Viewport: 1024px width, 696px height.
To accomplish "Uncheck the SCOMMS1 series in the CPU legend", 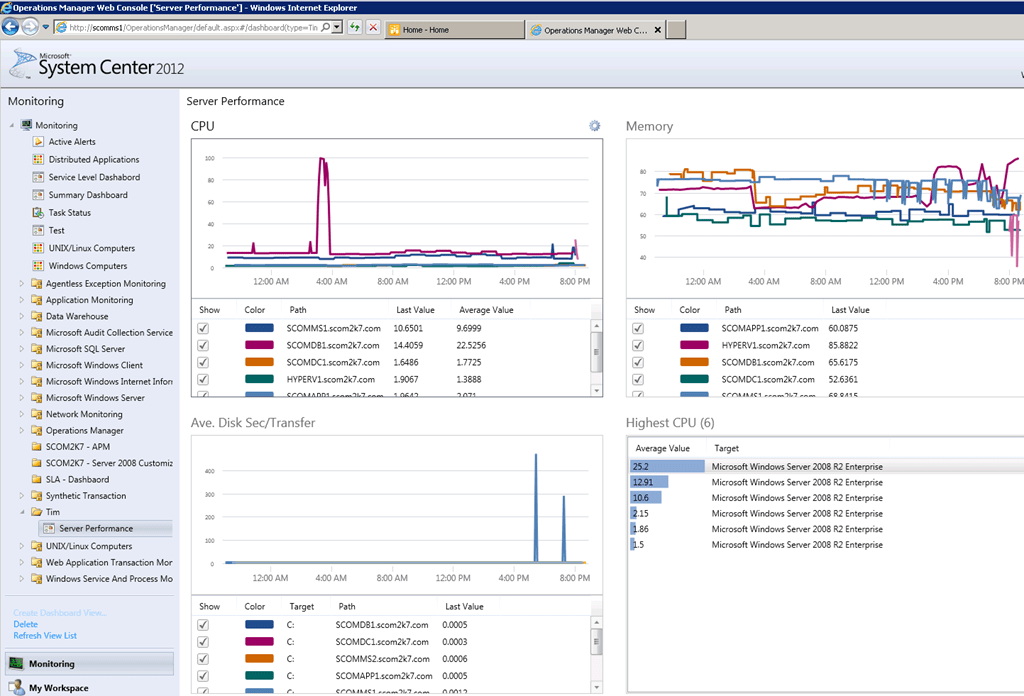I will 203,328.
